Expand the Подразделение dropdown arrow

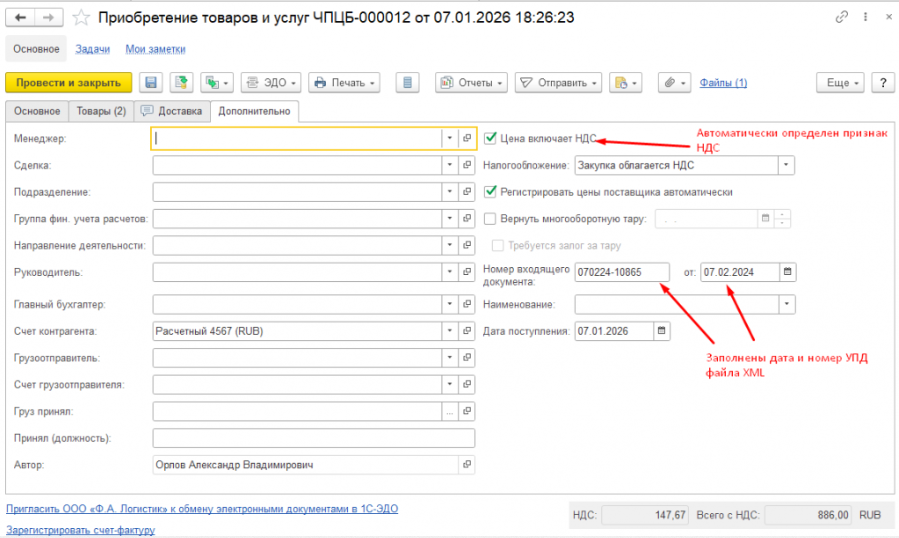coord(450,192)
